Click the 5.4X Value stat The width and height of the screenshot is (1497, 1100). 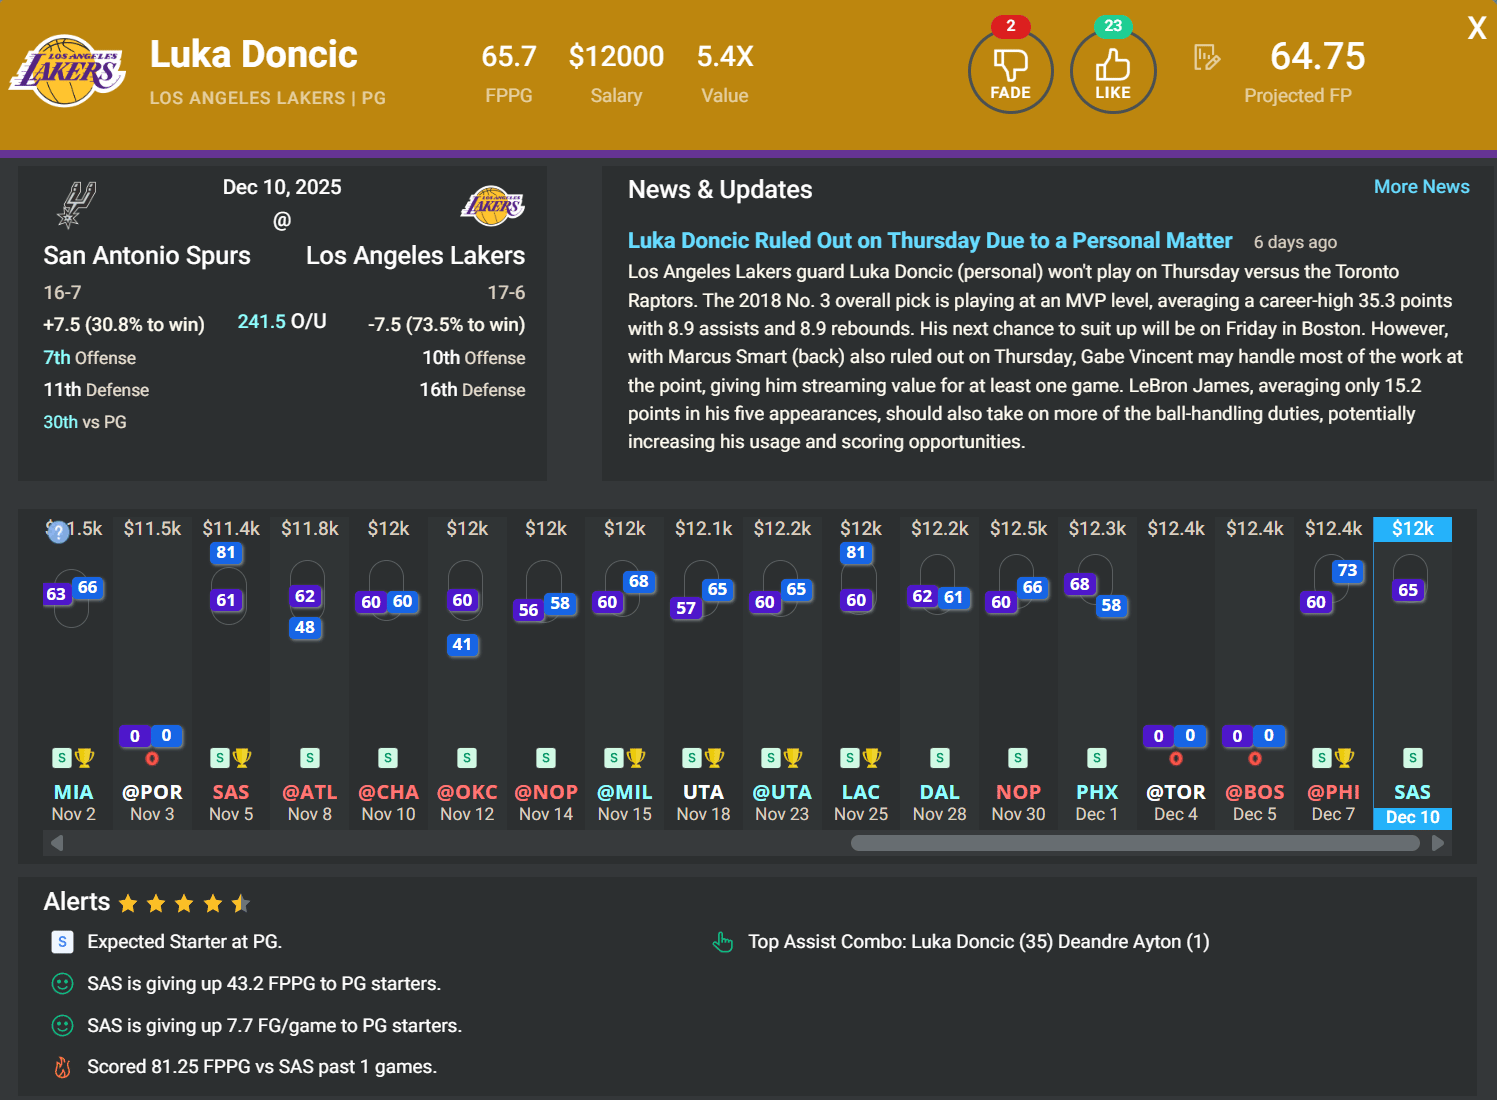pos(725,56)
